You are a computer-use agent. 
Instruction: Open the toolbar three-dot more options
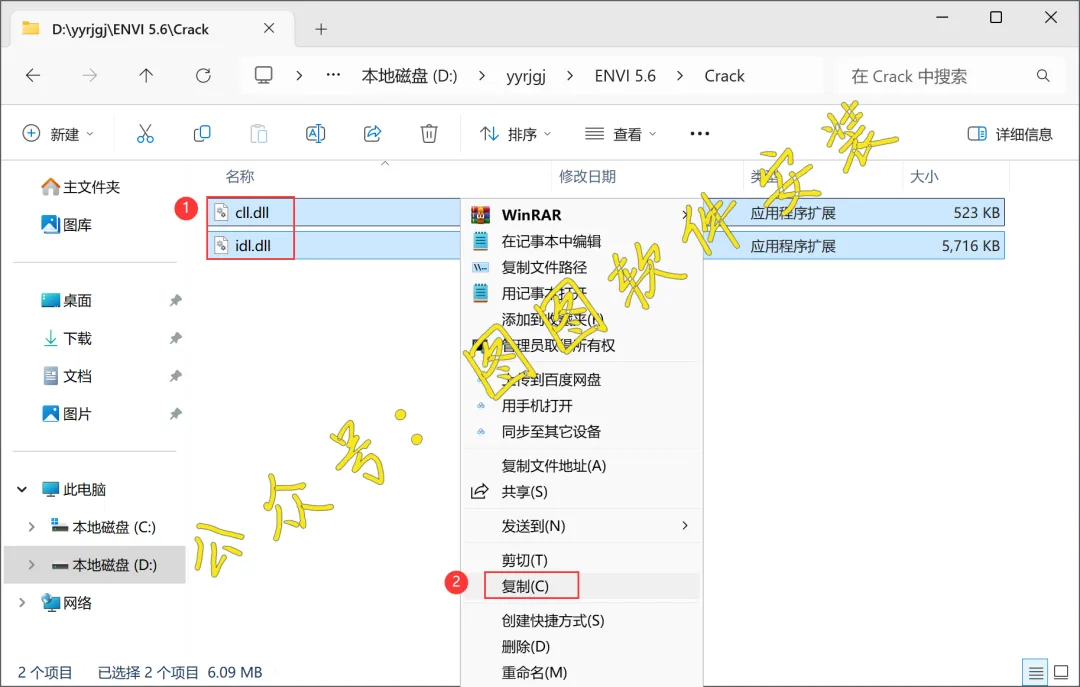(700, 134)
